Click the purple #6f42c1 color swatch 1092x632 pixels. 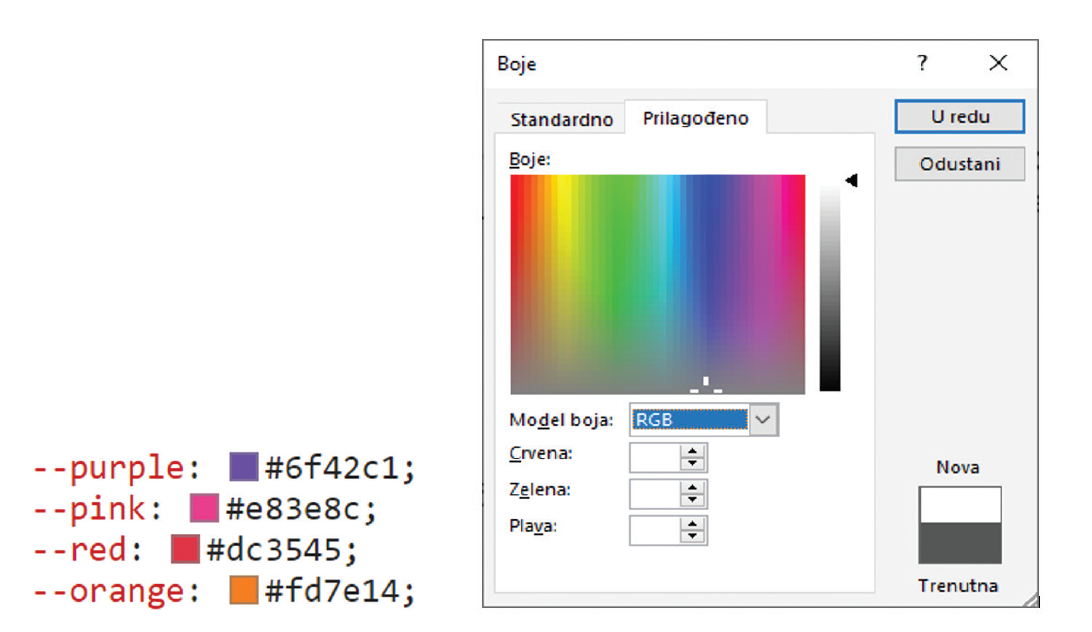(244, 467)
